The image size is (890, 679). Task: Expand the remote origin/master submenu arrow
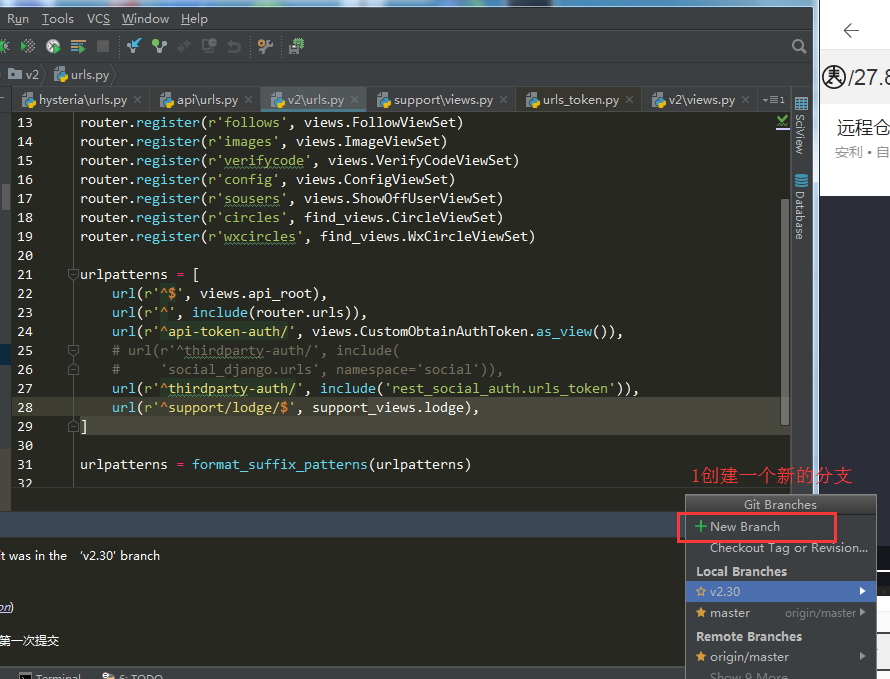click(x=863, y=656)
